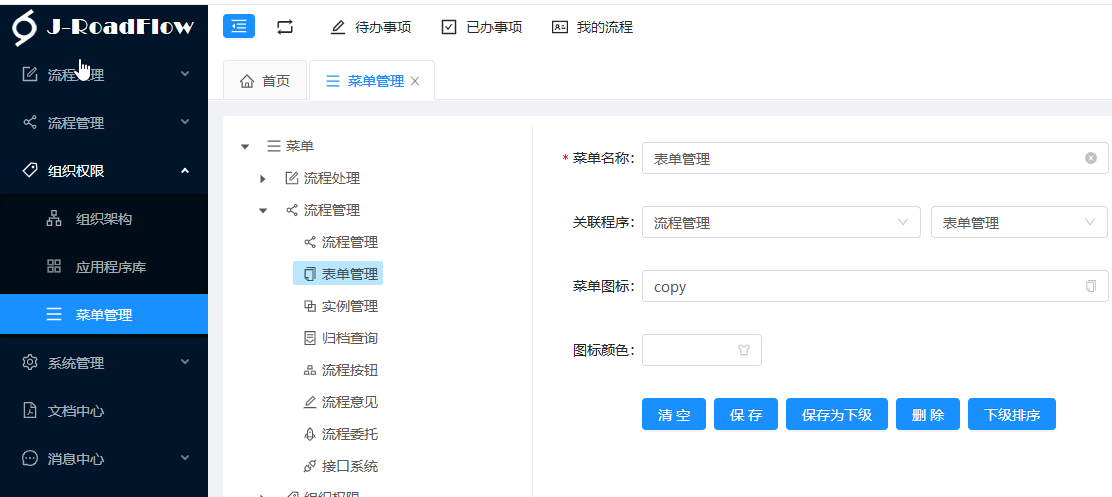The image size is (1112, 497).
Task: Collapse the 流程管理 tree node arrow
Action: (263, 211)
